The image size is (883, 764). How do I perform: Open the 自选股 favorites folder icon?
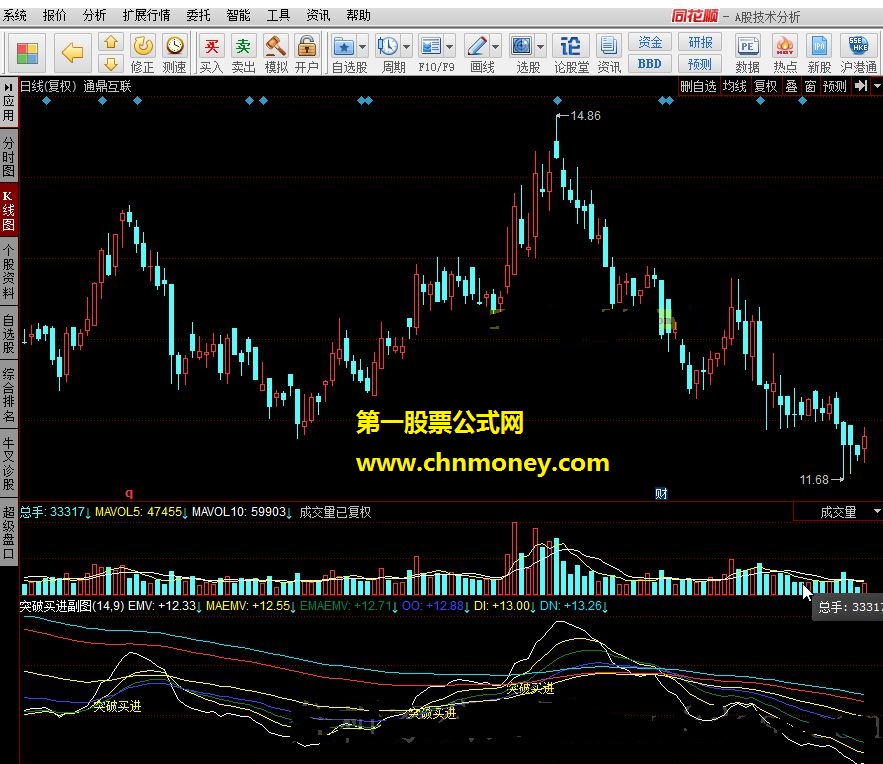pos(344,46)
